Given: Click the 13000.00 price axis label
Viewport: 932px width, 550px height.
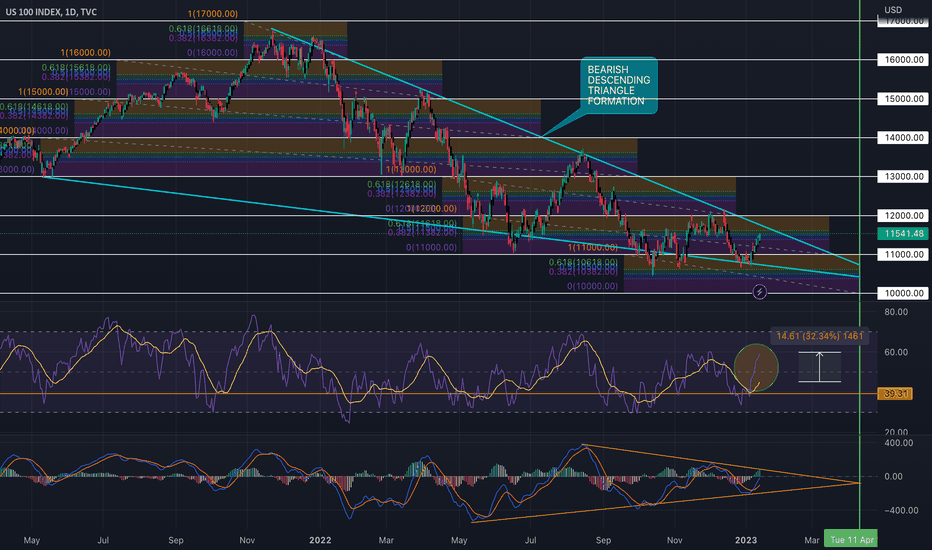Looking at the screenshot, I should pyautogui.click(x=903, y=177).
